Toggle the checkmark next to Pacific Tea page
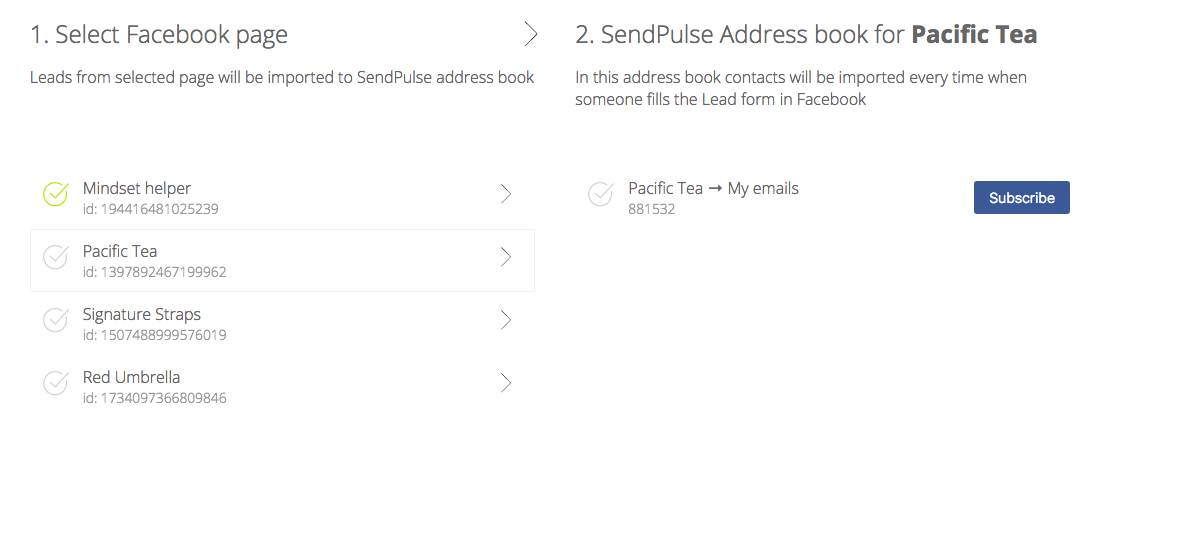The height and width of the screenshot is (533, 1187). click(56, 257)
